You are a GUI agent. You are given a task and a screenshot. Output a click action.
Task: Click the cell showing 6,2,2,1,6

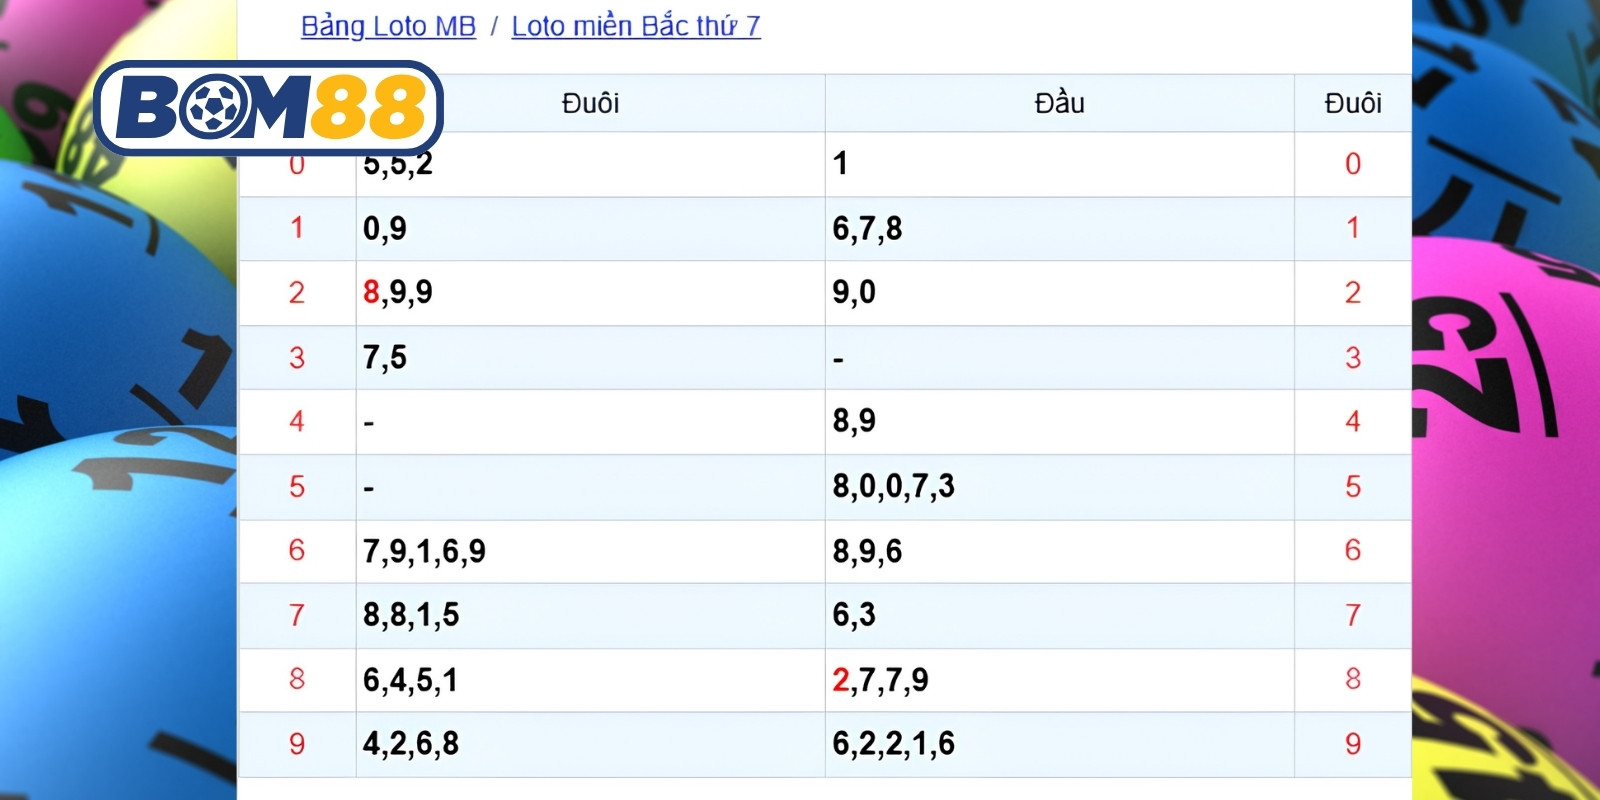coord(1059,744)
